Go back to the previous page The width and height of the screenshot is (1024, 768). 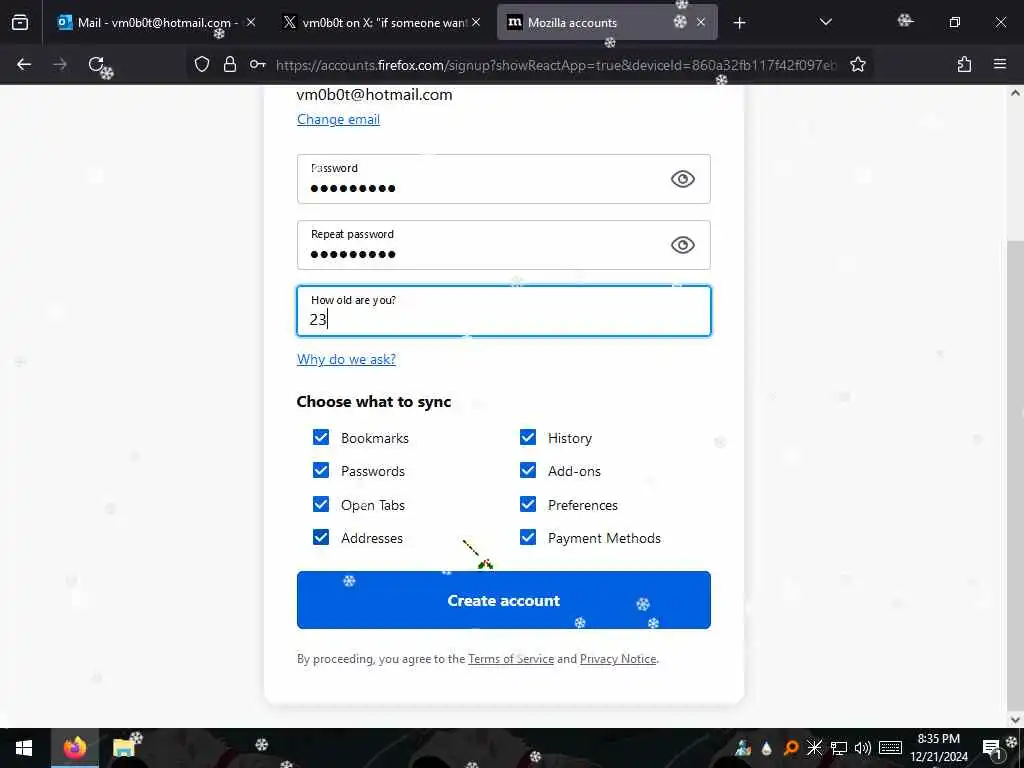click(x=24, y=64)
